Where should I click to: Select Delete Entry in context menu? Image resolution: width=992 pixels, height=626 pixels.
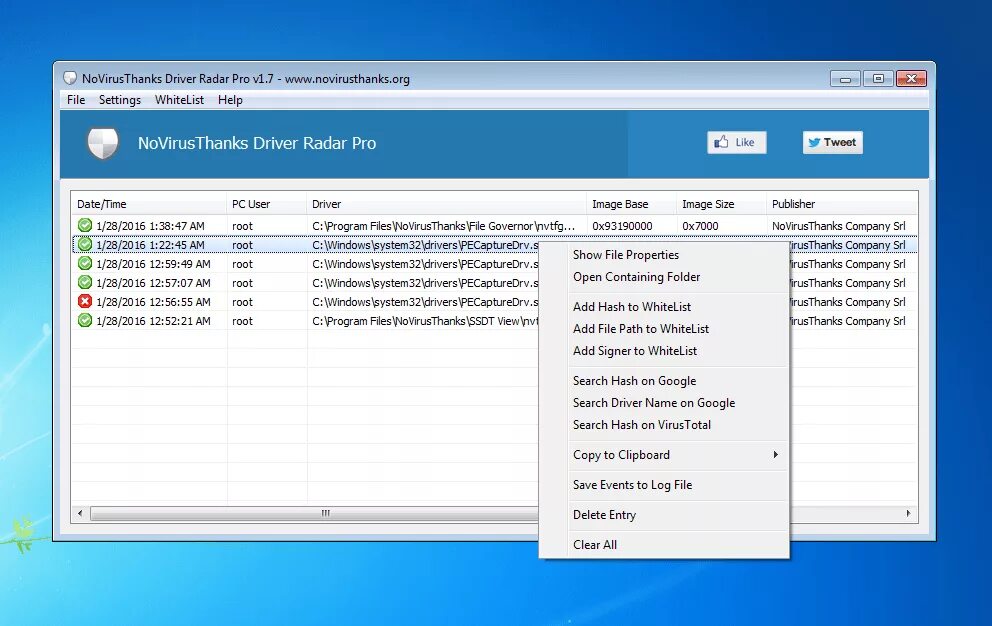(664, 515)
